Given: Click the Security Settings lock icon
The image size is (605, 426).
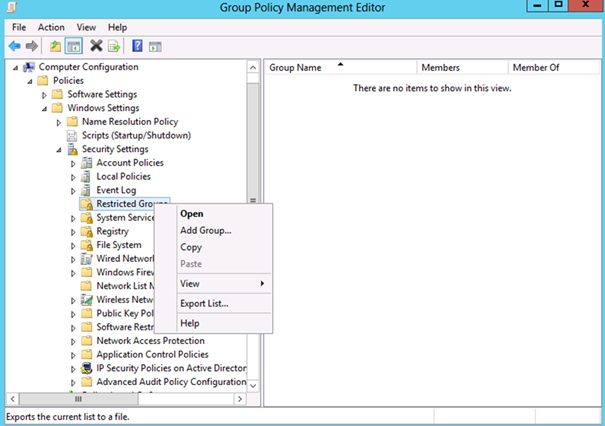Looking at the screenshot, I should click(72, 149).
